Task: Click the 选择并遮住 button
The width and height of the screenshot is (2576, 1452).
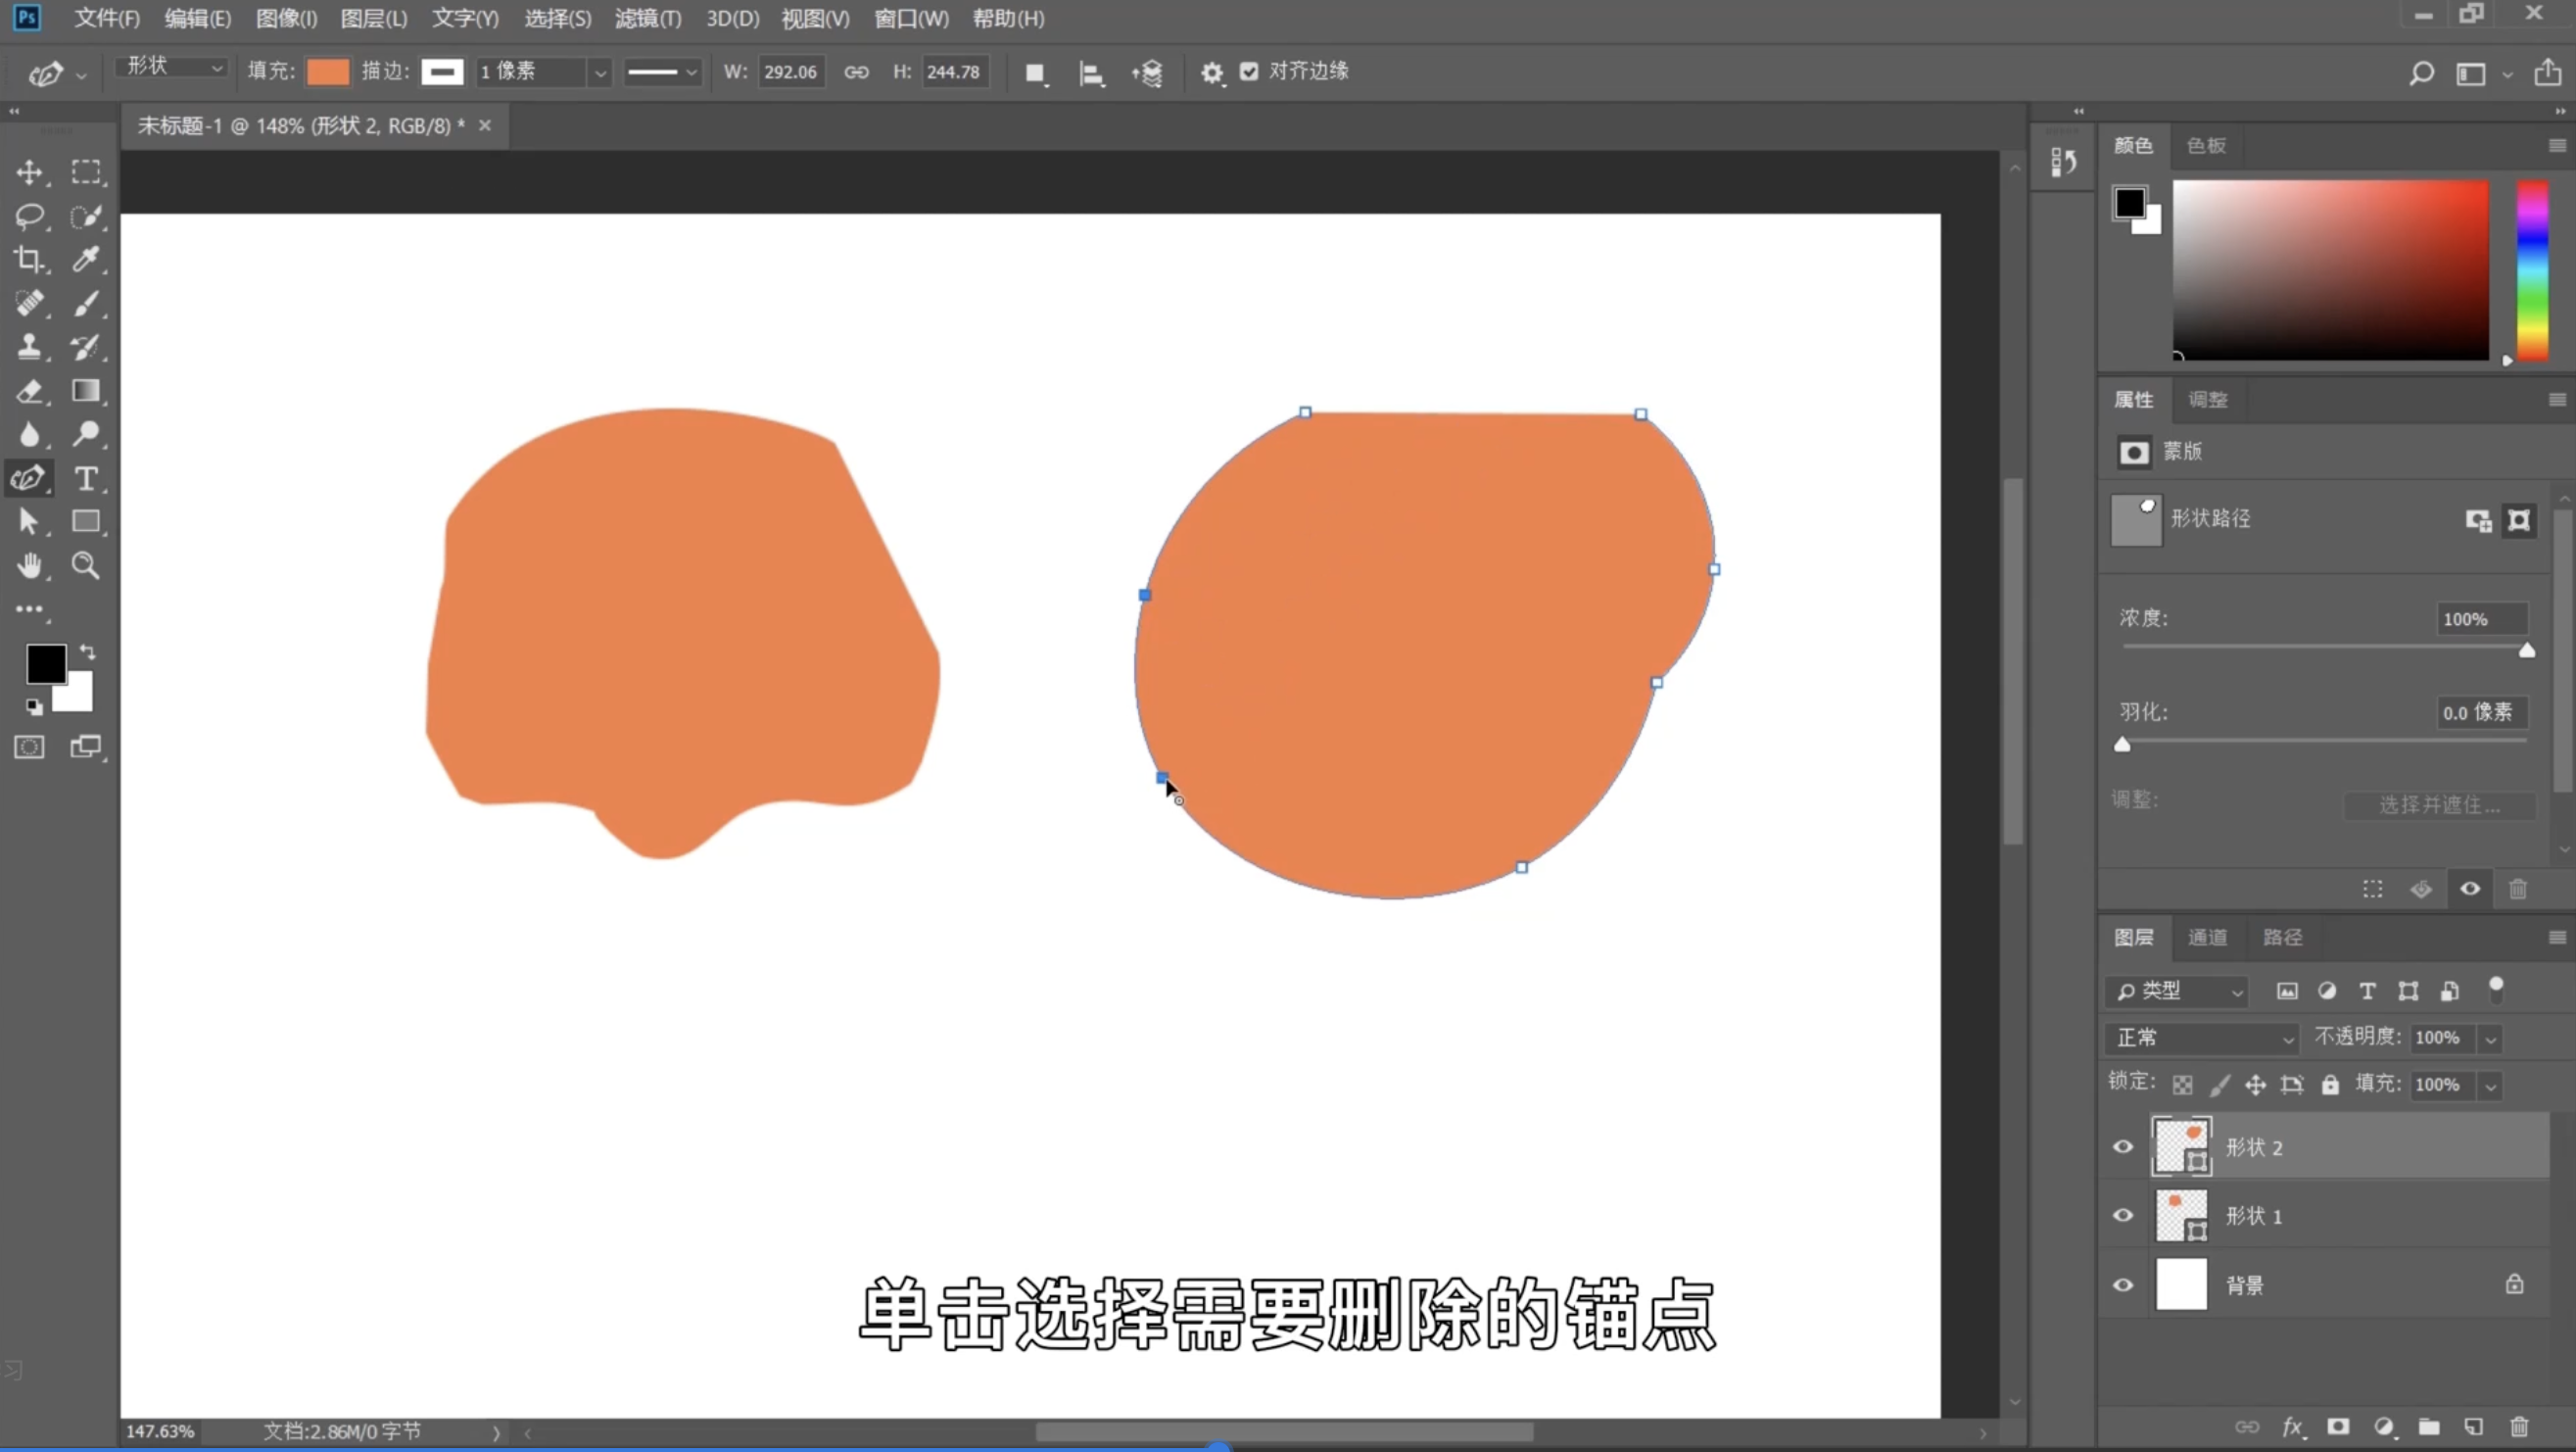Action: 2439,805
